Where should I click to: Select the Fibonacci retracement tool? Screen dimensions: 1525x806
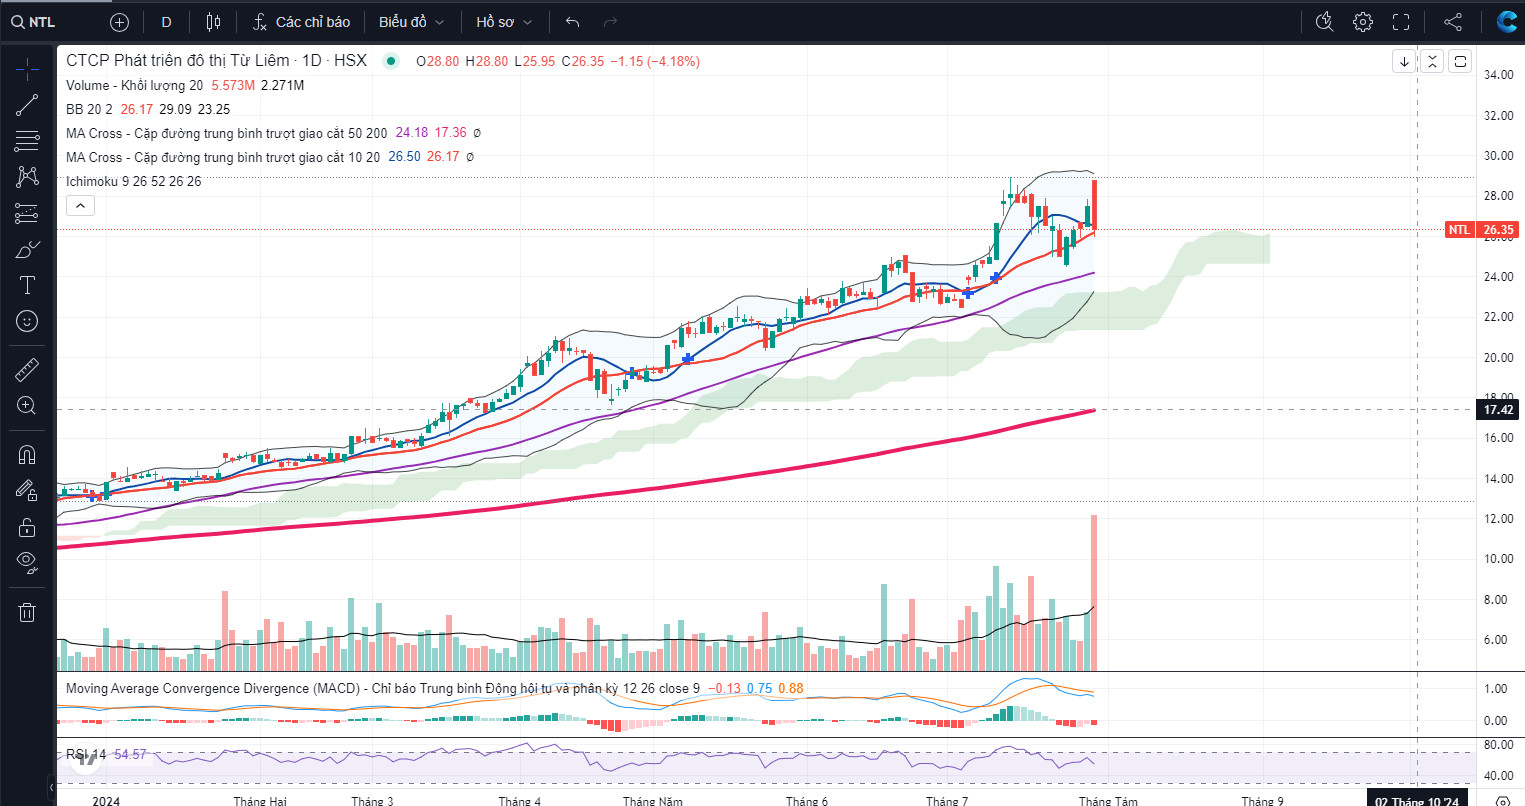(27, 140)
